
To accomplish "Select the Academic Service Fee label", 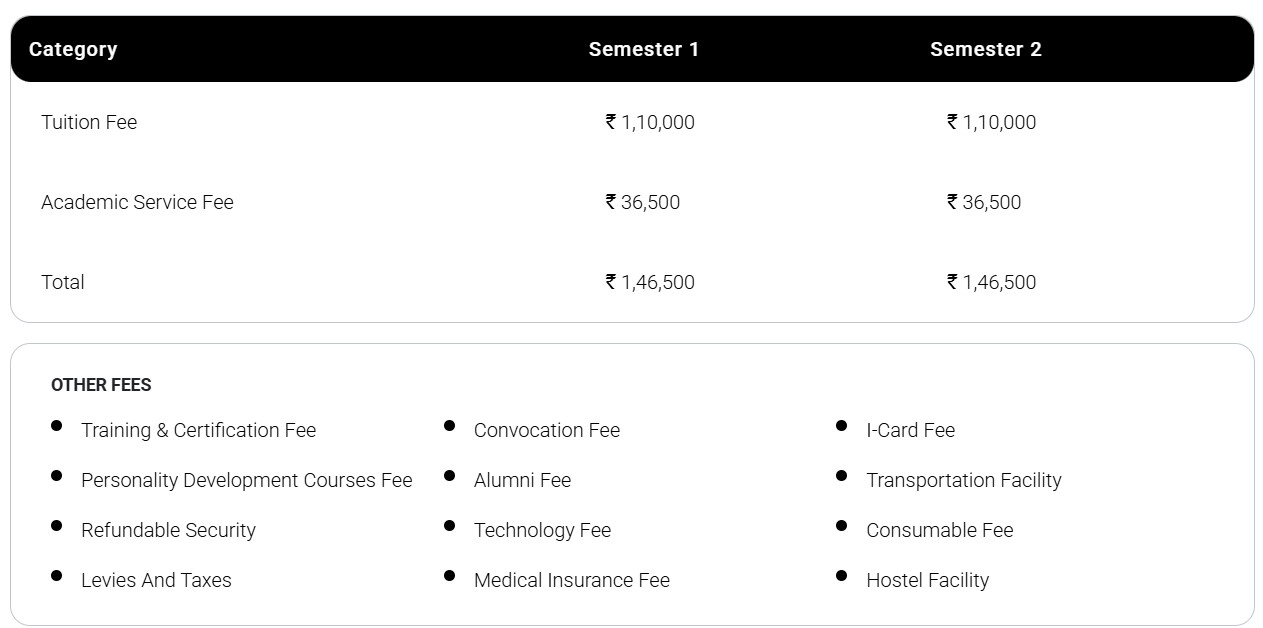I will tap(137, 202).
